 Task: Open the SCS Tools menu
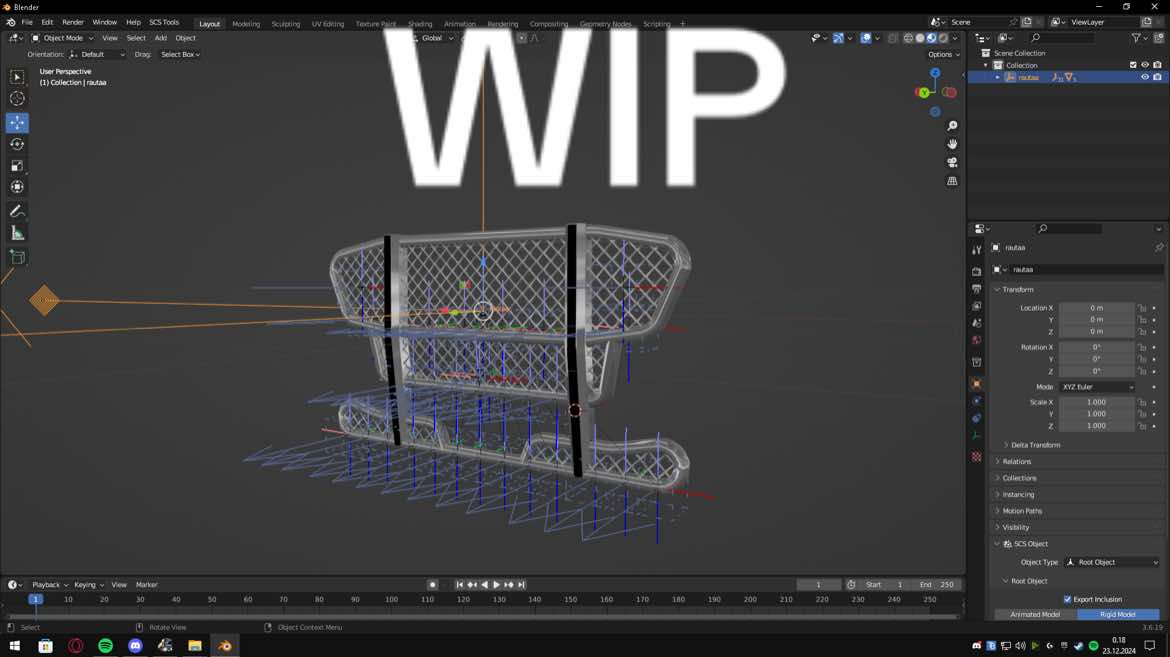point(164,22)
